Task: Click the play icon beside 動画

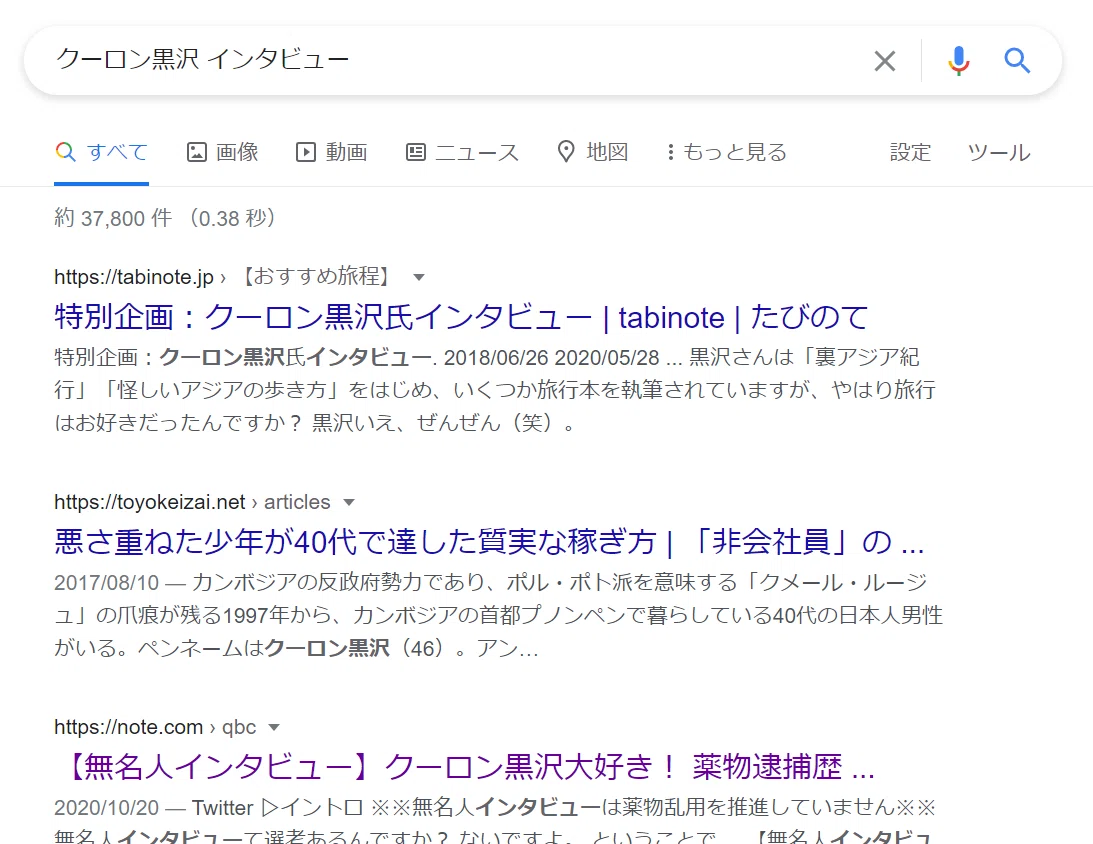Action: 305,152
